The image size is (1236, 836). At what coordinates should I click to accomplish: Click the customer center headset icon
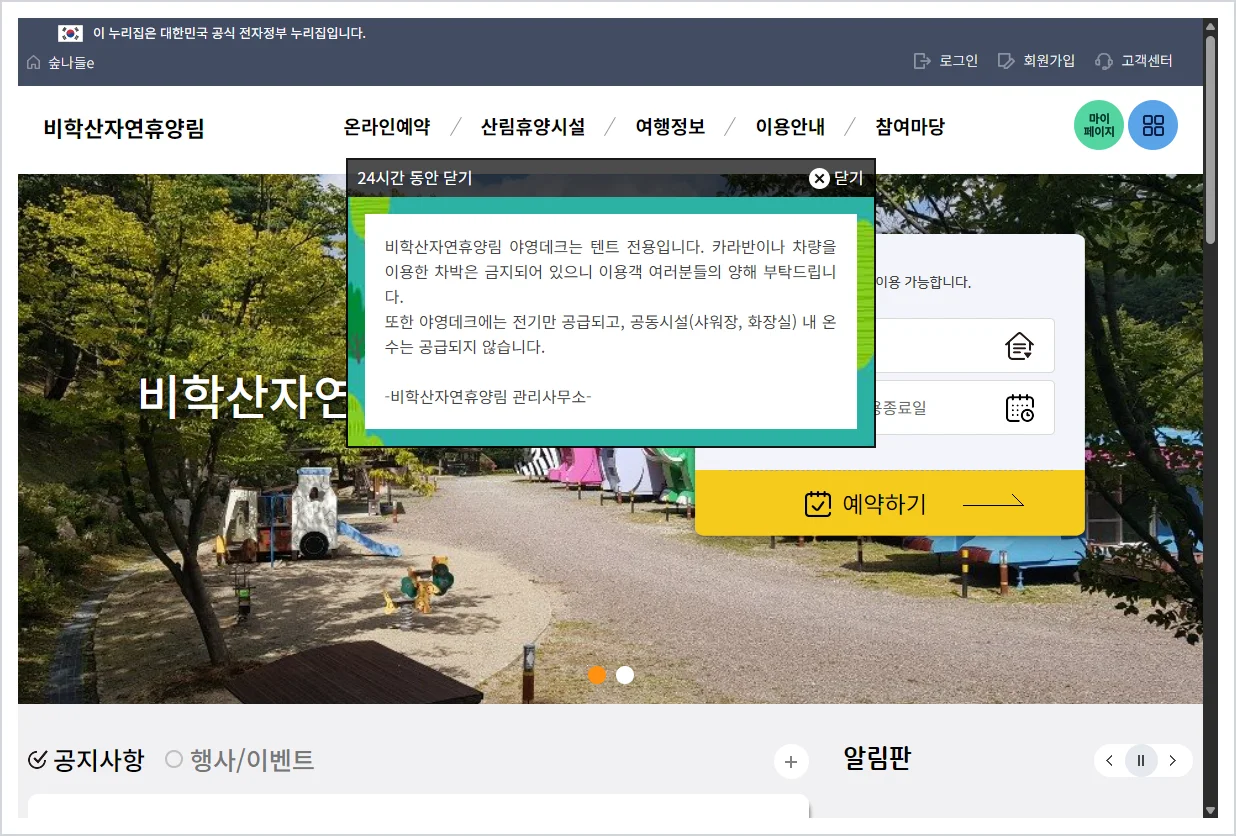[x=1104, y=61]
